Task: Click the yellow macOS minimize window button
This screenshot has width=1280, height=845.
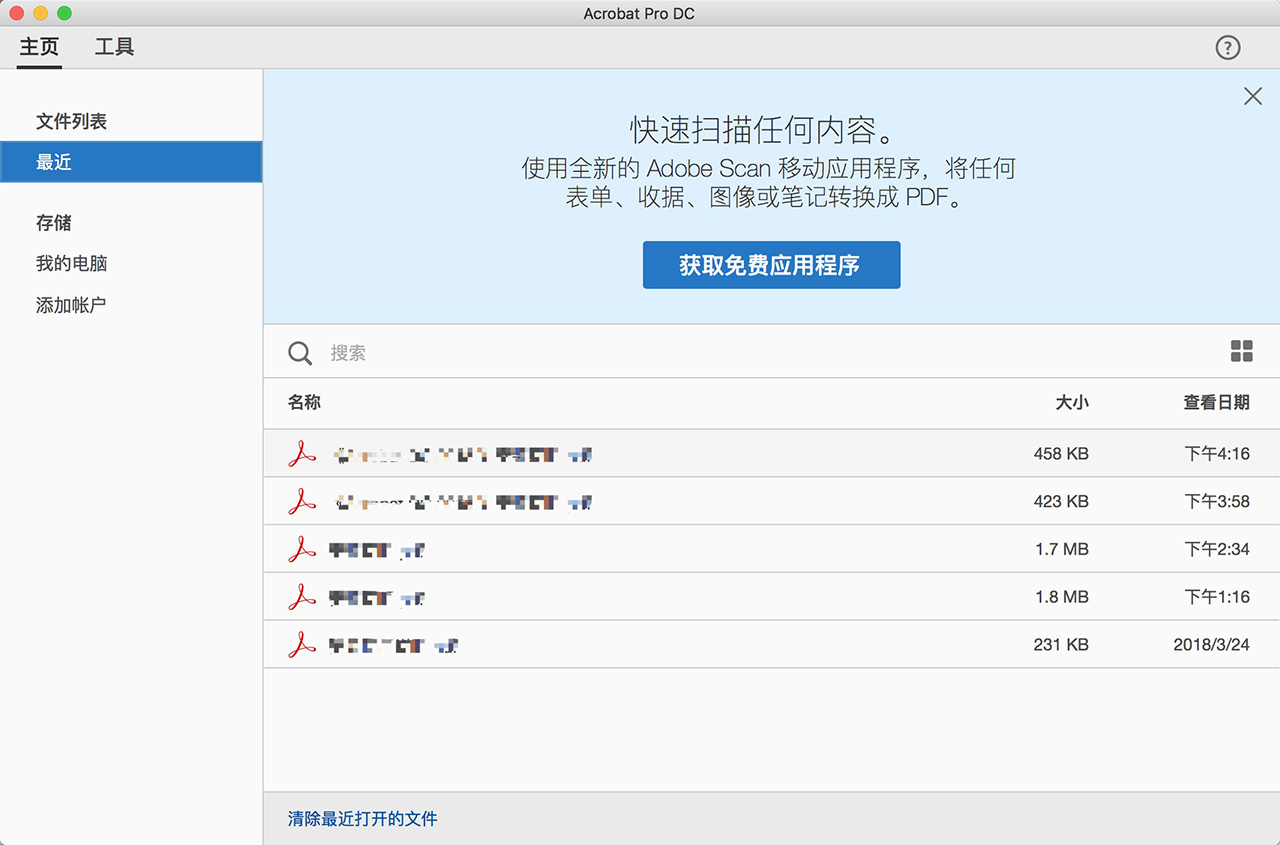Action: point(40,14)
